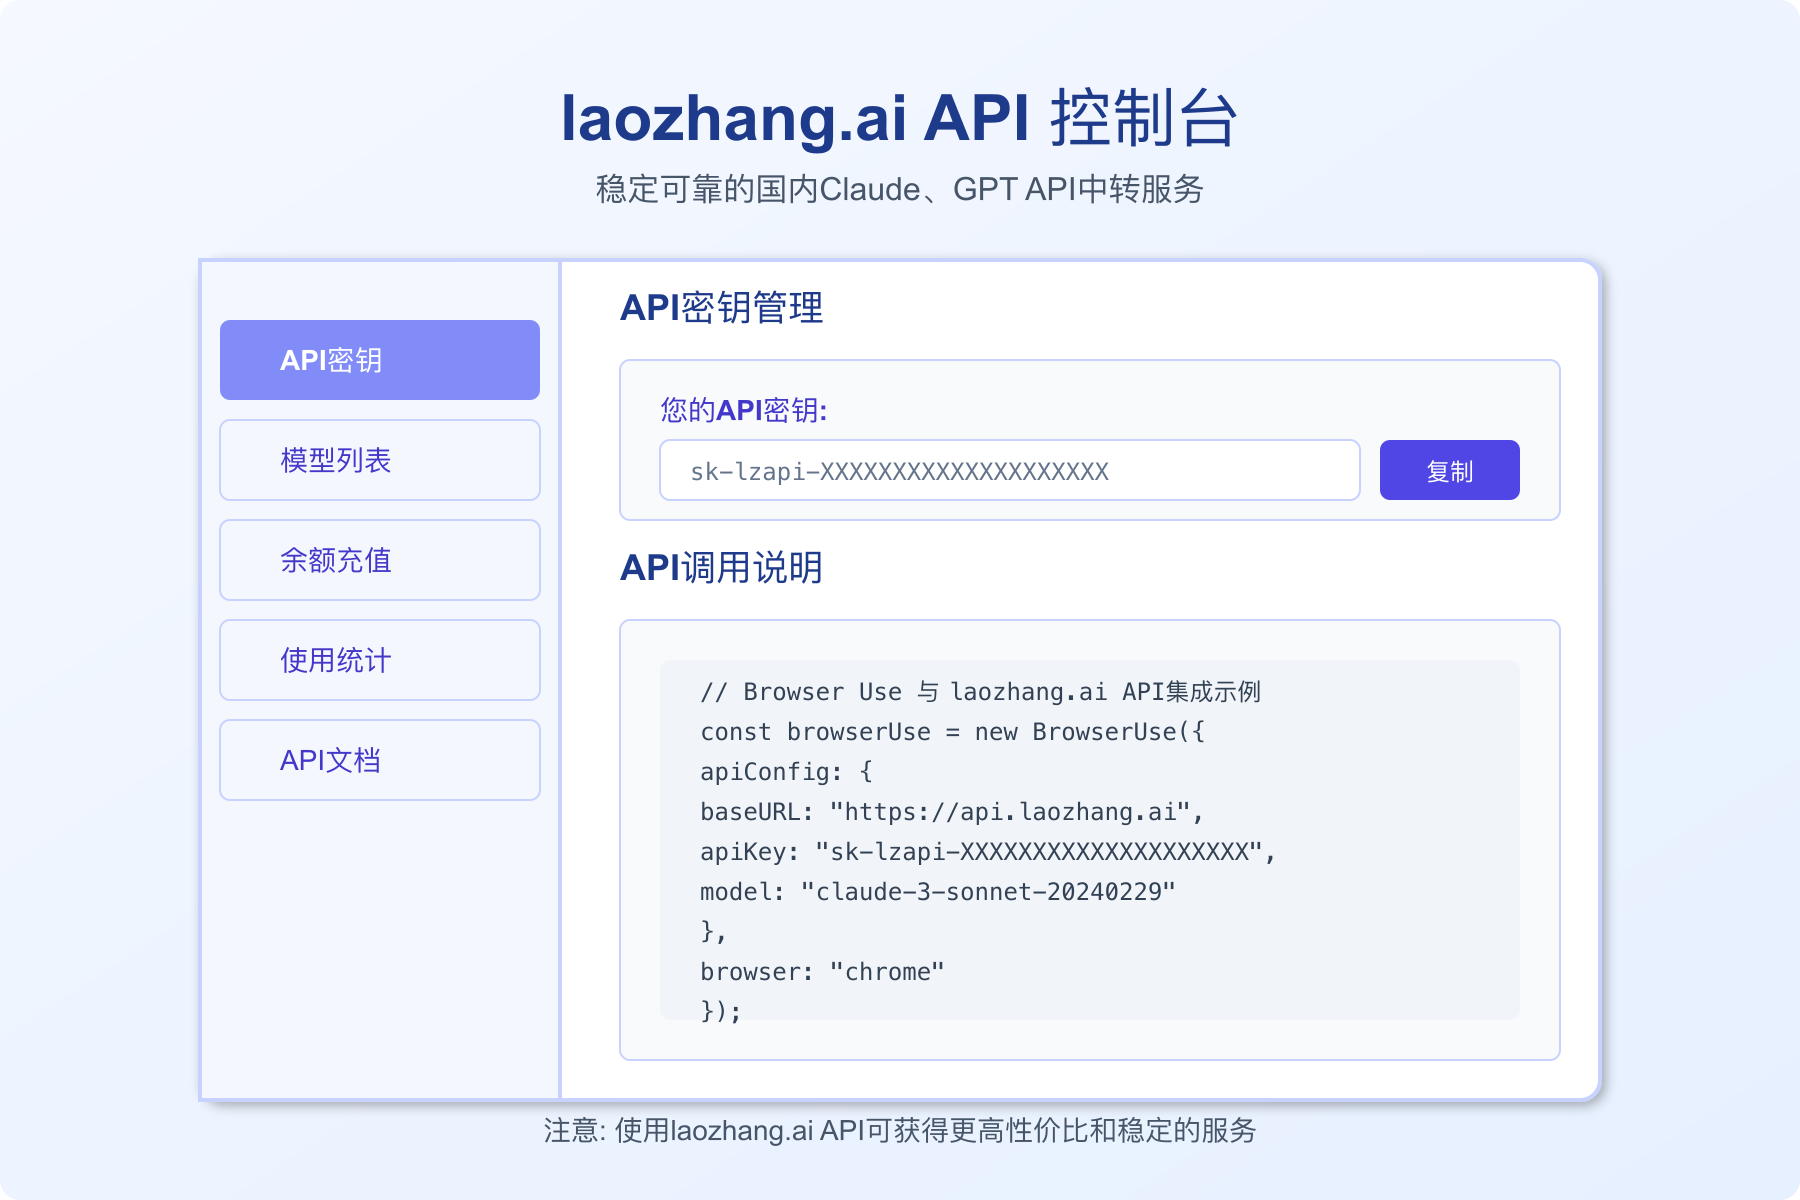Select the API密钥 sidebar item
Image resolution: width=1800 pixels, height=1200 pixels.
(380, 360)
